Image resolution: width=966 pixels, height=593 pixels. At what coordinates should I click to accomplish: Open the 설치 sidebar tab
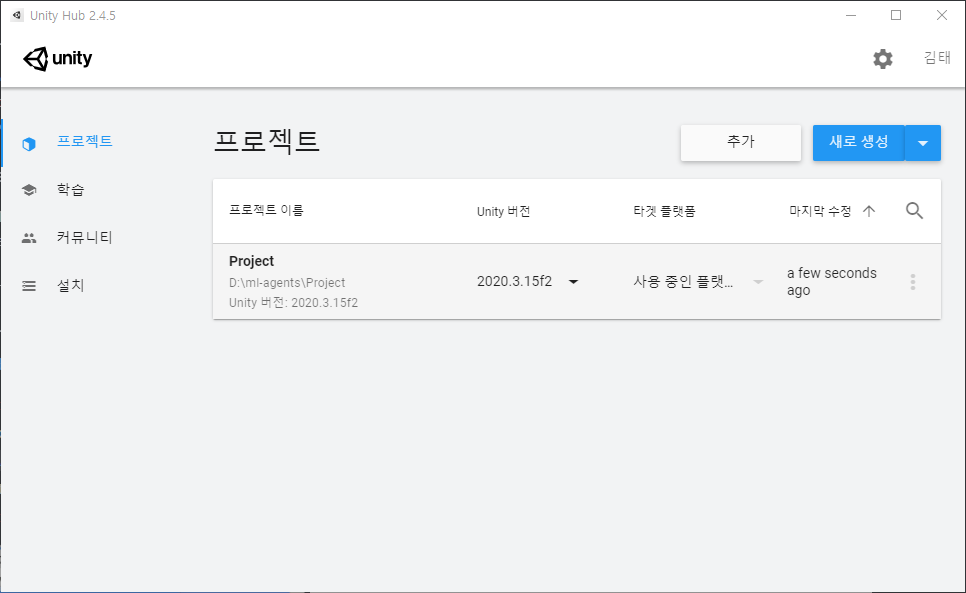click(x=70, y=285)
